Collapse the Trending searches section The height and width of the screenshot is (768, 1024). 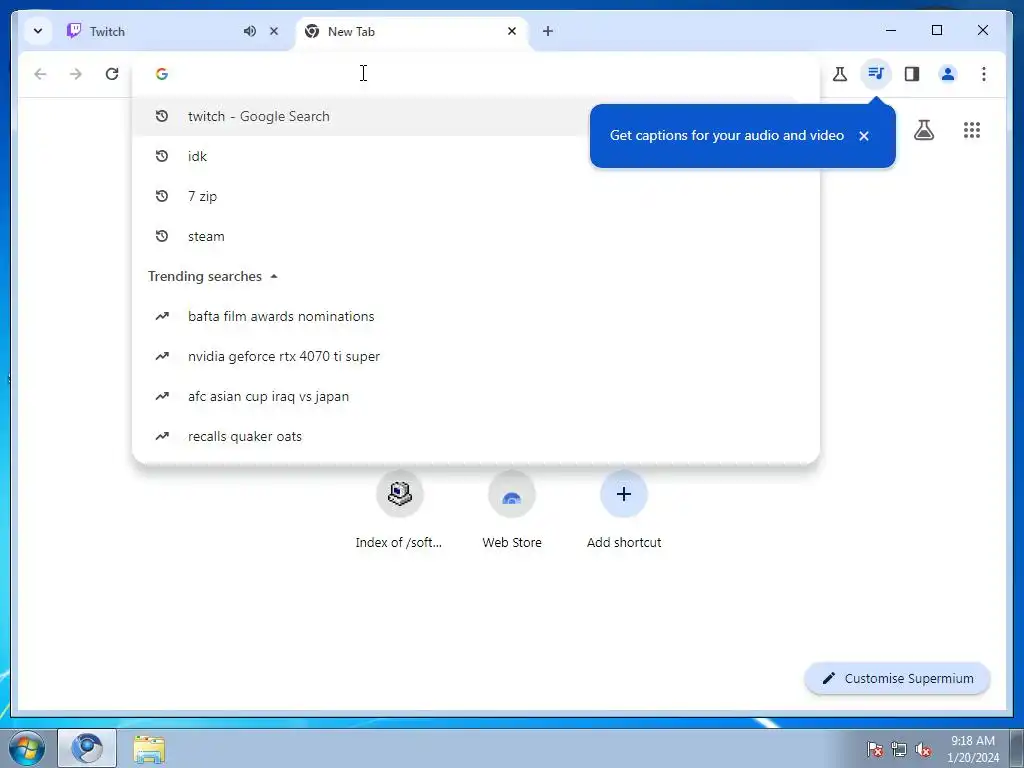[213, 276]
